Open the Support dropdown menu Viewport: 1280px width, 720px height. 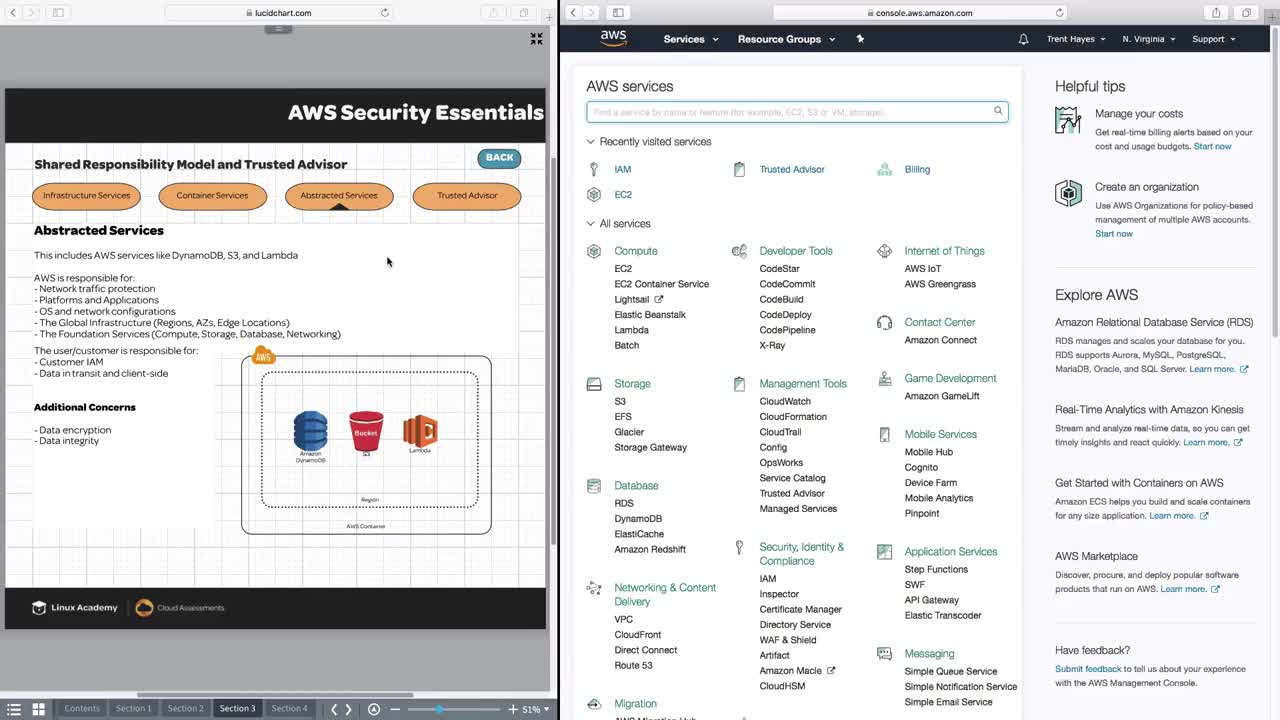1214,39
